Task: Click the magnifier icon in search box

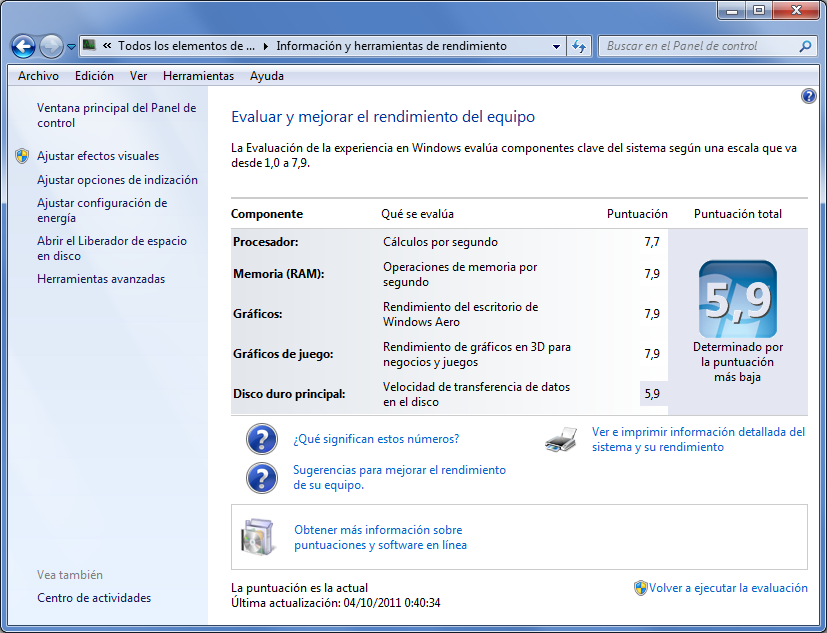Action: click(x=805, y=46)
